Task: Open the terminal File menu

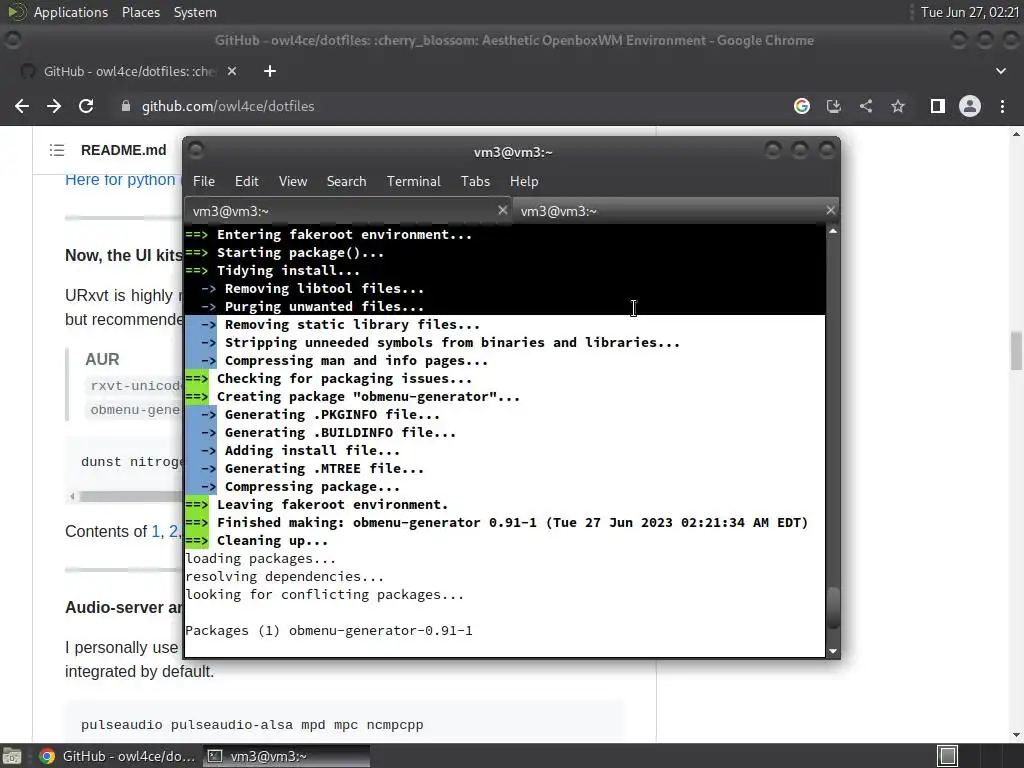Action: [204, 182]
